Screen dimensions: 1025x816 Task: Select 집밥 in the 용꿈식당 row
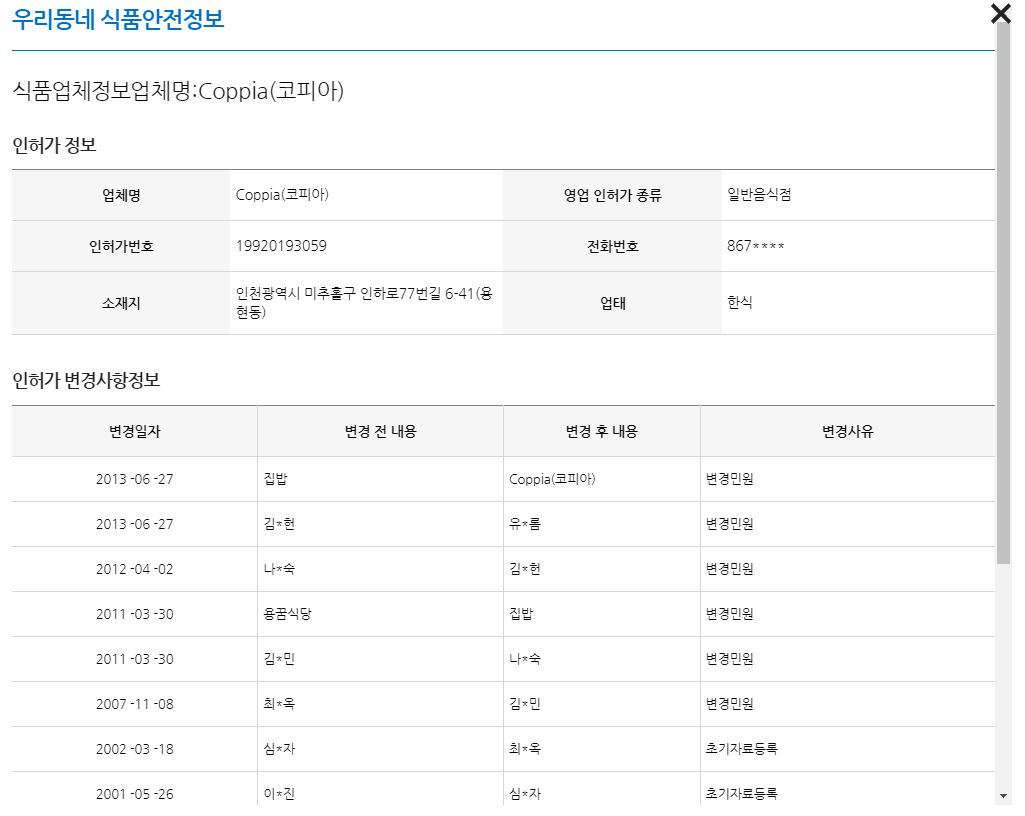pos(521,614)
